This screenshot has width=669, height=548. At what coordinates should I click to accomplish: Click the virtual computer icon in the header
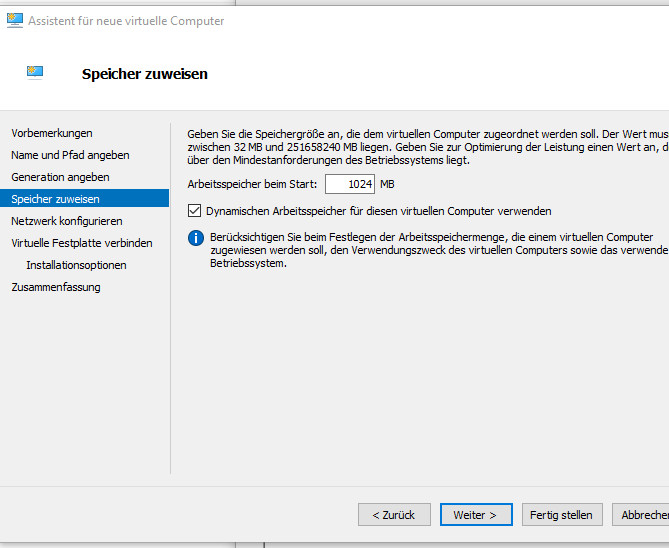35,72
